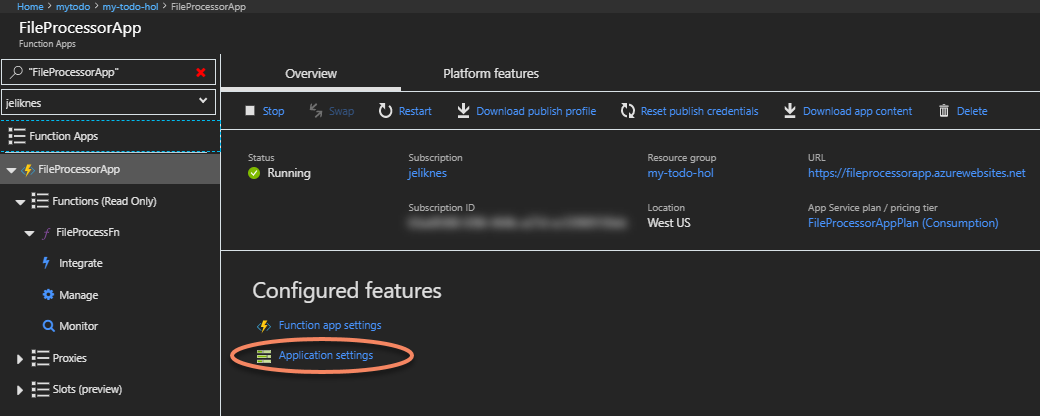This screenshot has height=416, width=1040.
Task: Click the Function Apps list icon
Action: pos(17,136)
